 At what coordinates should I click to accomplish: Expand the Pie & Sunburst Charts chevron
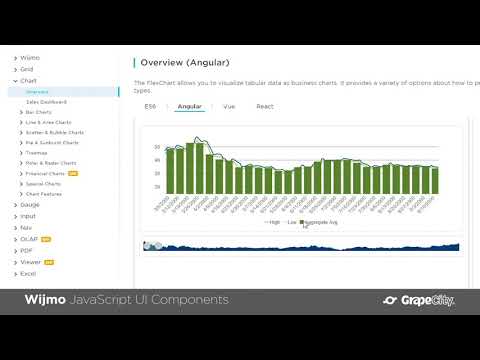point(21,143)
